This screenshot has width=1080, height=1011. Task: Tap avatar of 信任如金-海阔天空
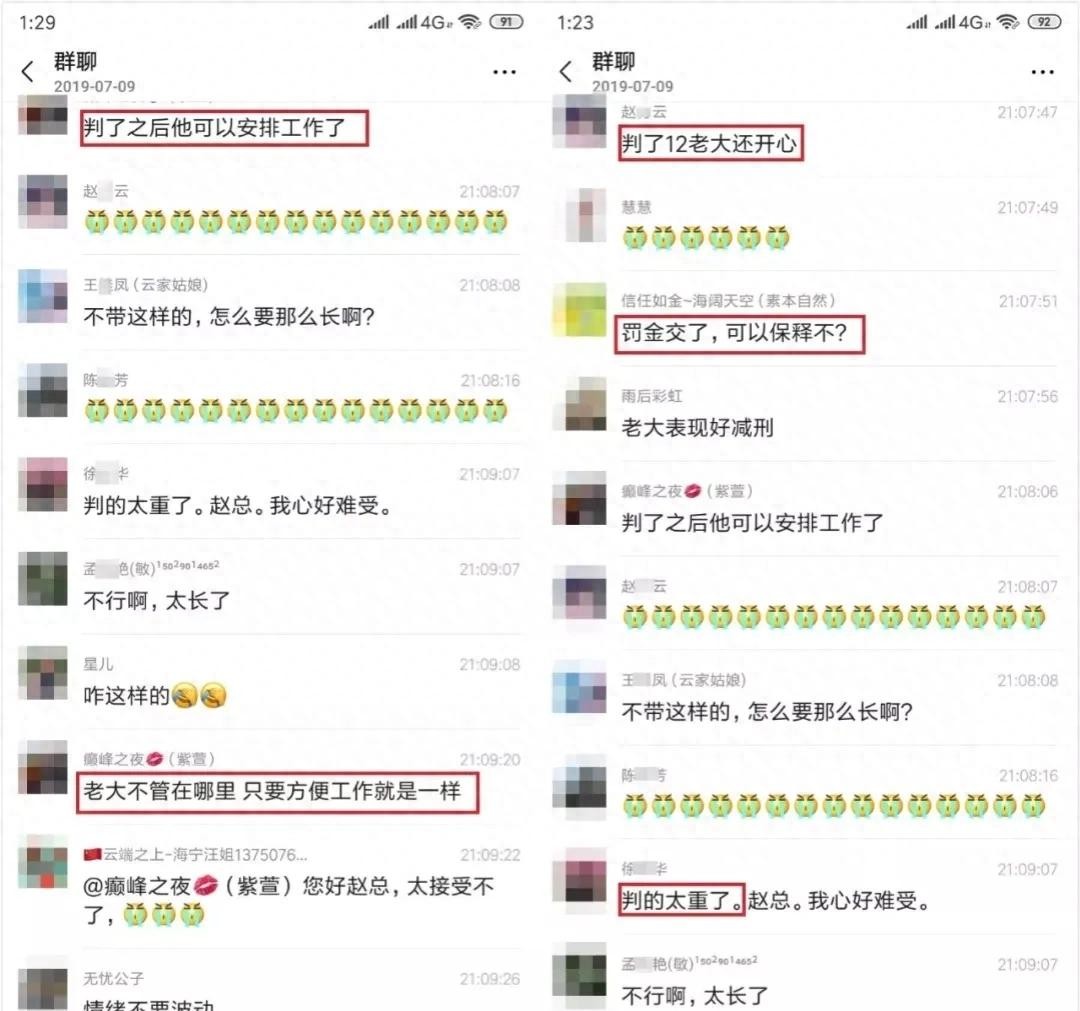(580, 310)
